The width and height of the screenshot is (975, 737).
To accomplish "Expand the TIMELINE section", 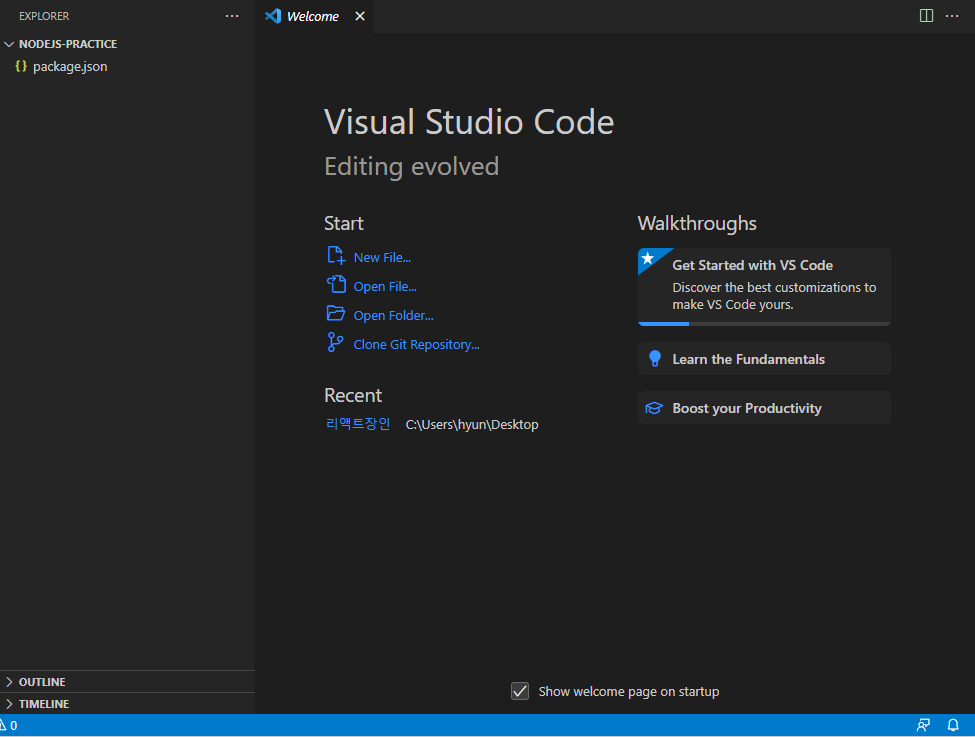I will [127, 704].
